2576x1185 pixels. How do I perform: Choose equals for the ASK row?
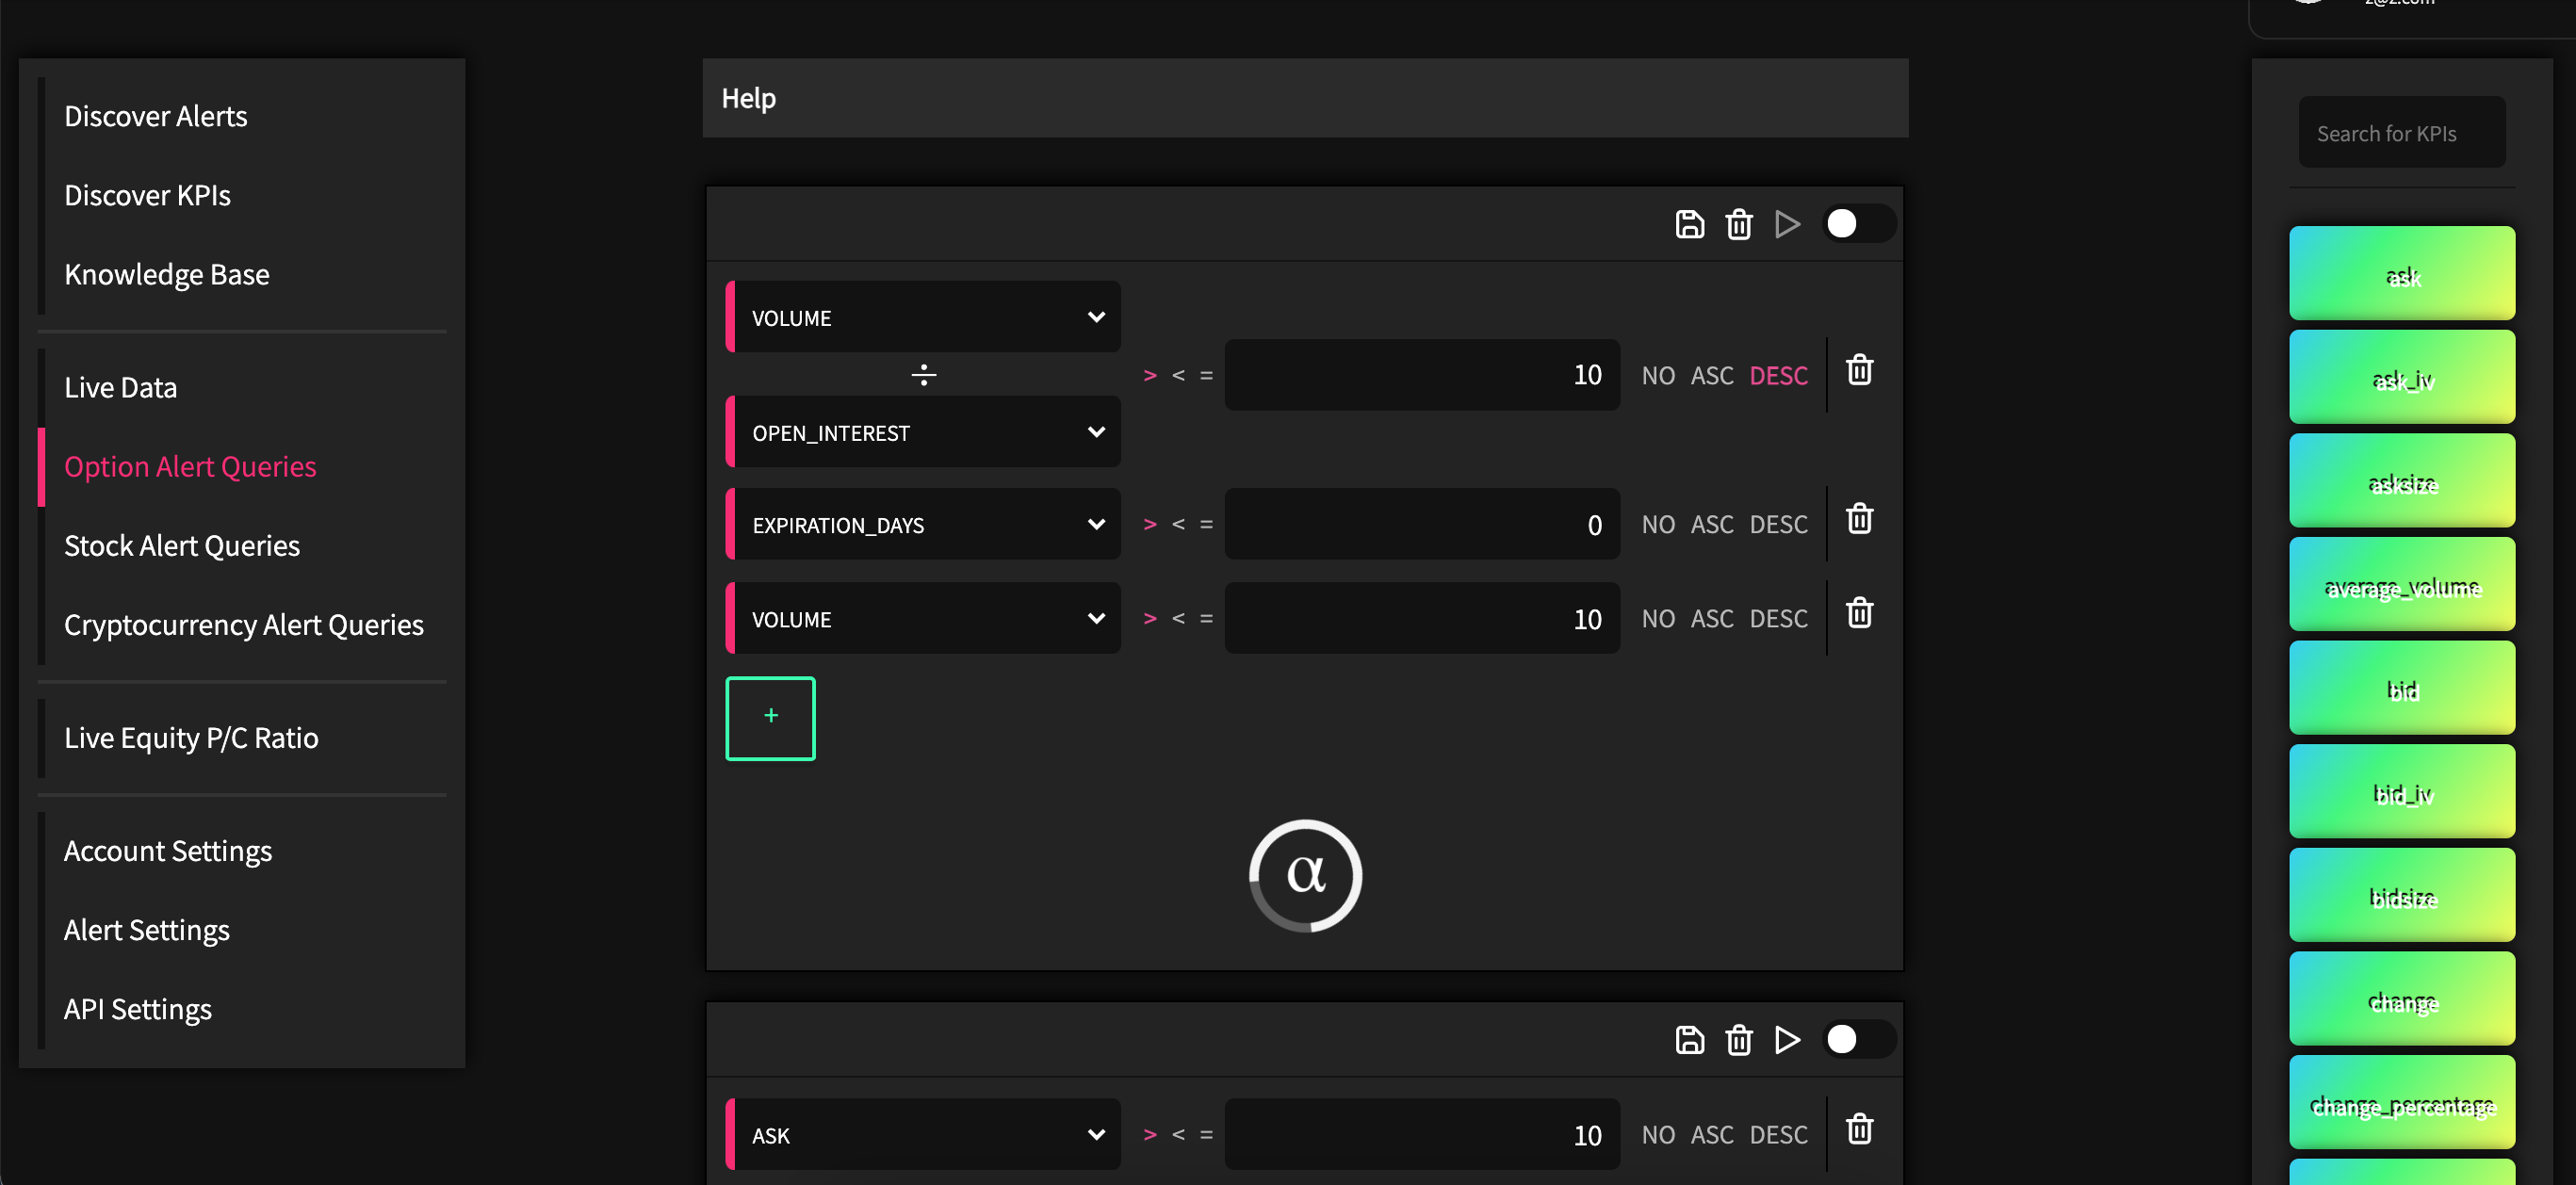pyautogui.click(x=1206, y=1134)
